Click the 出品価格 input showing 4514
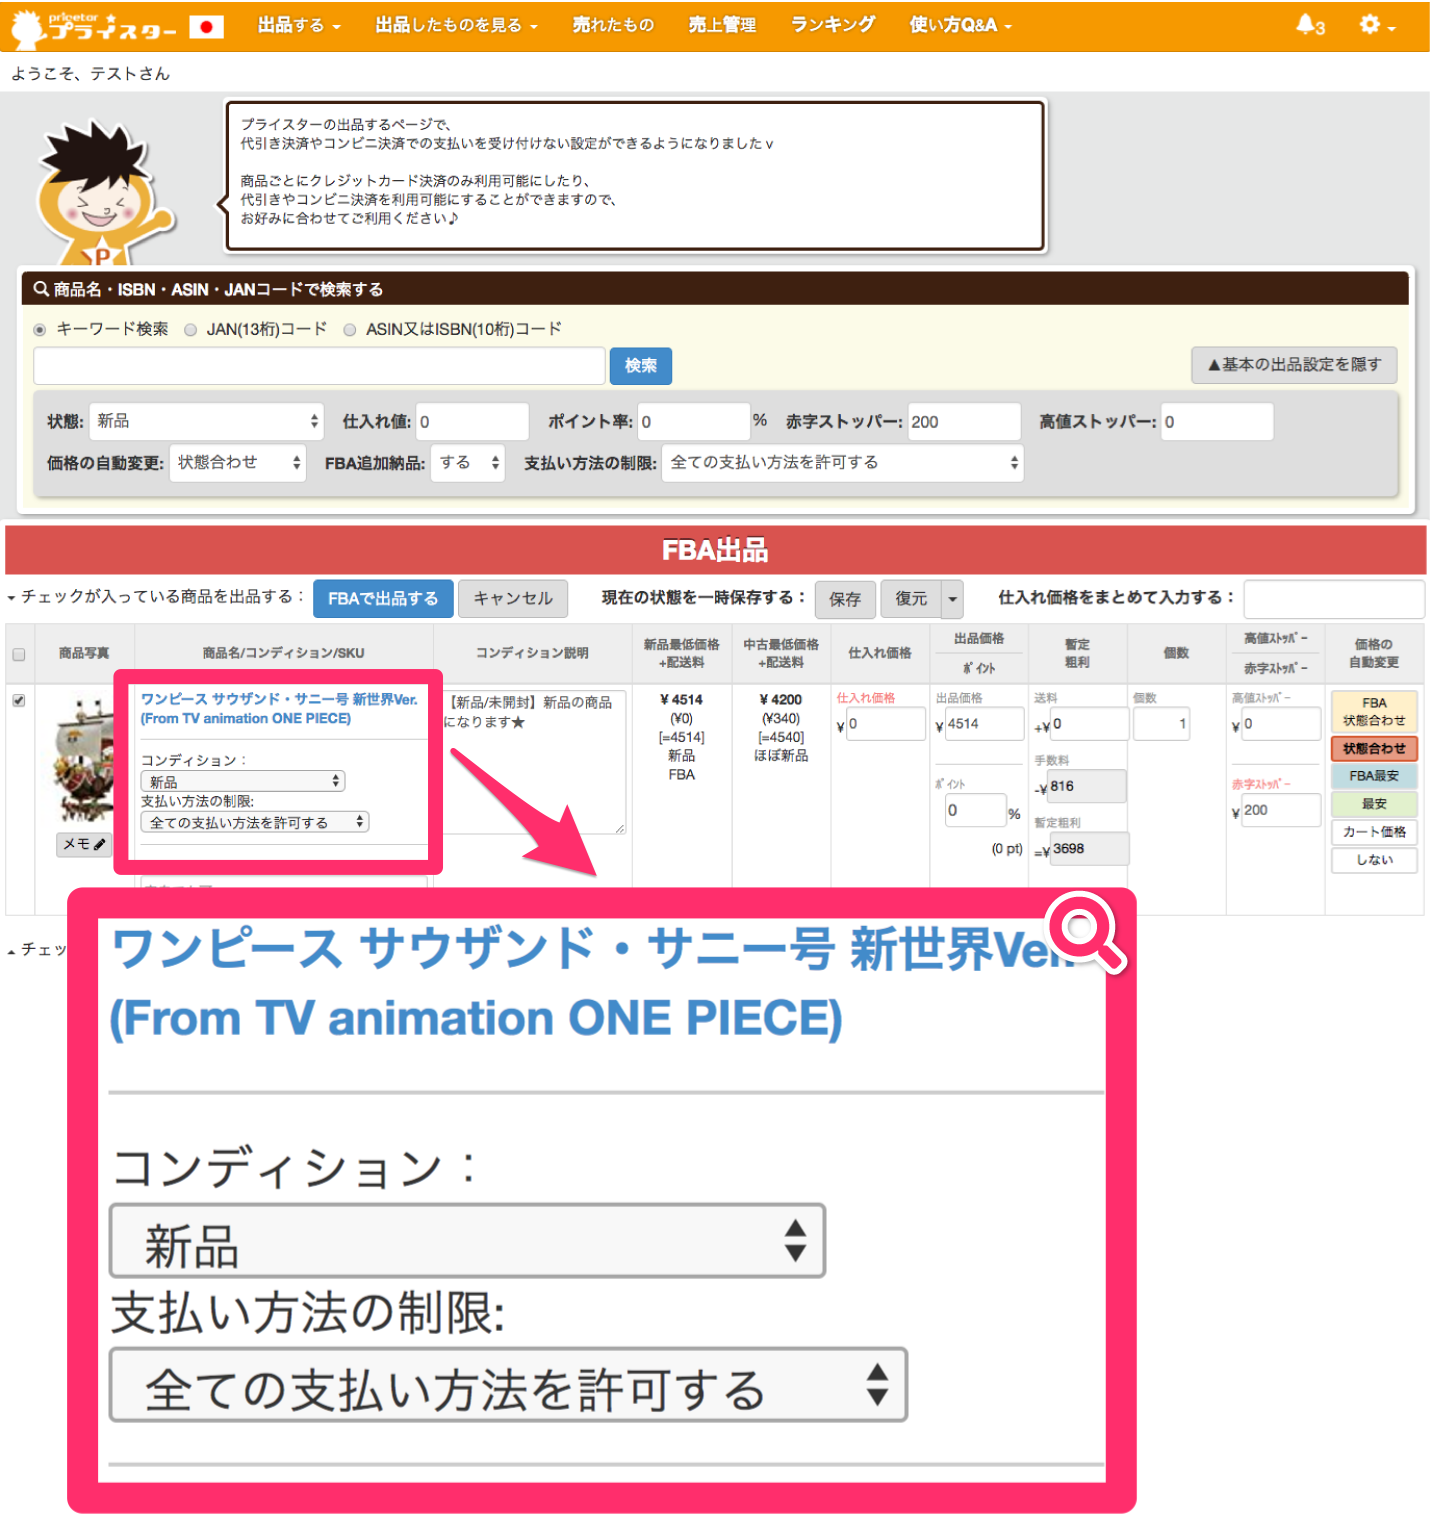Image resolution: width=1430 pixels, height=1533 pixels. 984,724
